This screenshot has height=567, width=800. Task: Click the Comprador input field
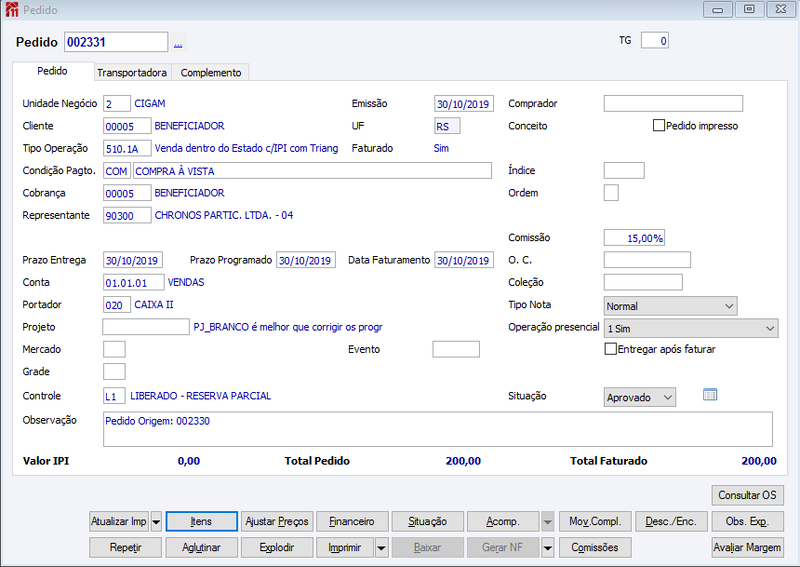tap(673, 104)
